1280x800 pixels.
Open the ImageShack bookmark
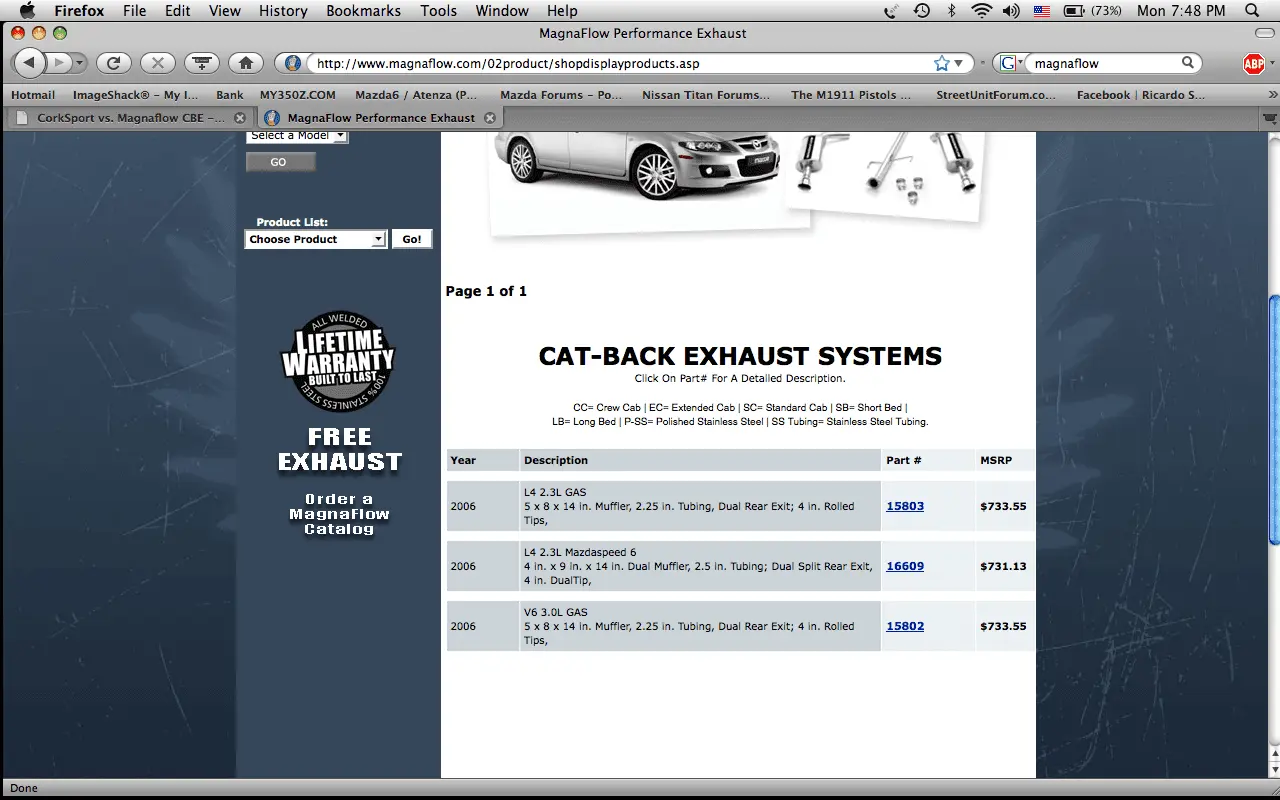pos(134,95)
